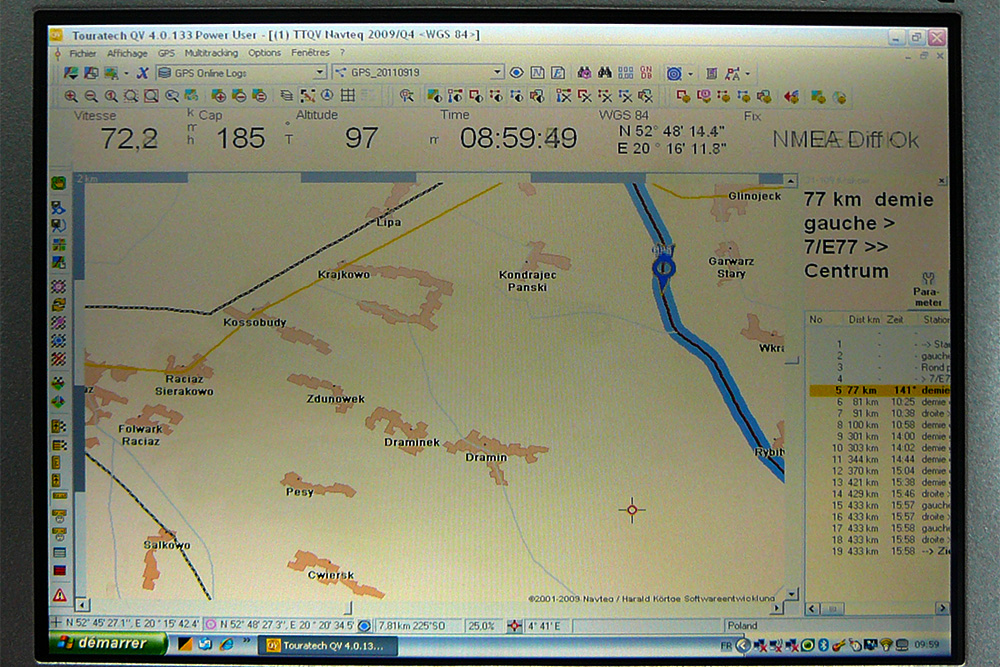Close the route analysis side panel

941,180
